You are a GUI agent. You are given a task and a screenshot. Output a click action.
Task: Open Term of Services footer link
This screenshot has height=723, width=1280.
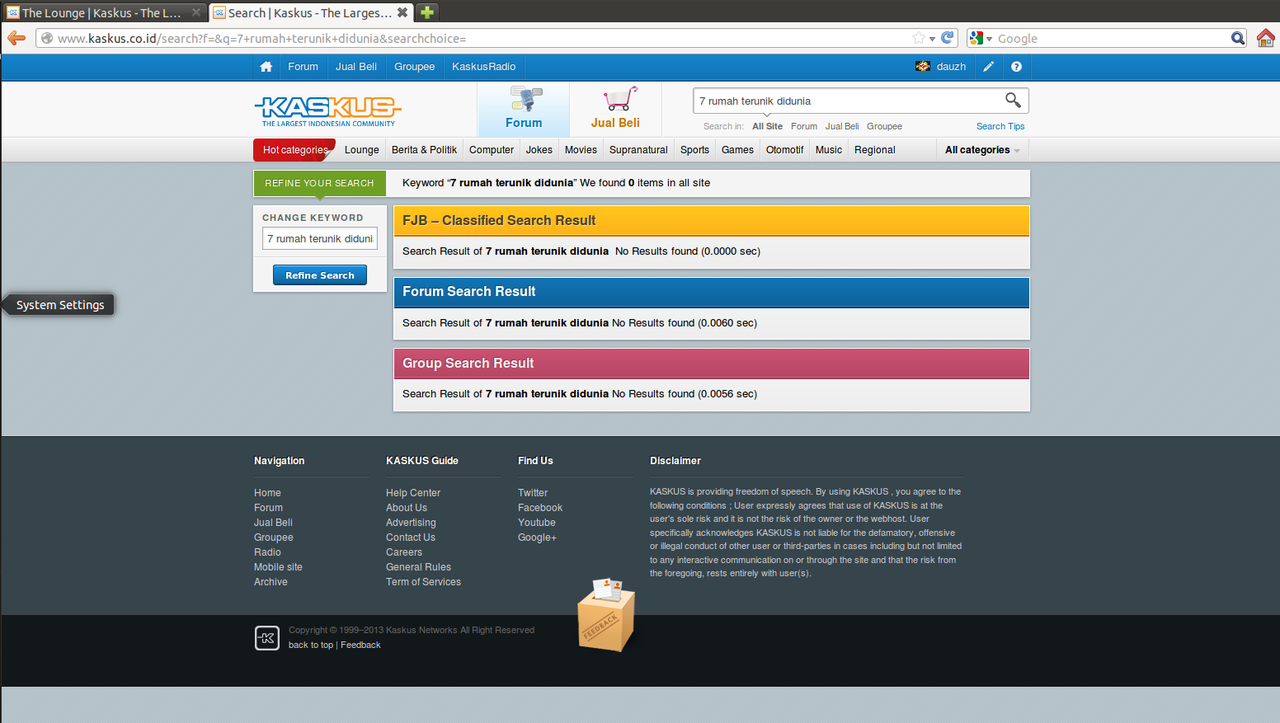point(424,582)
